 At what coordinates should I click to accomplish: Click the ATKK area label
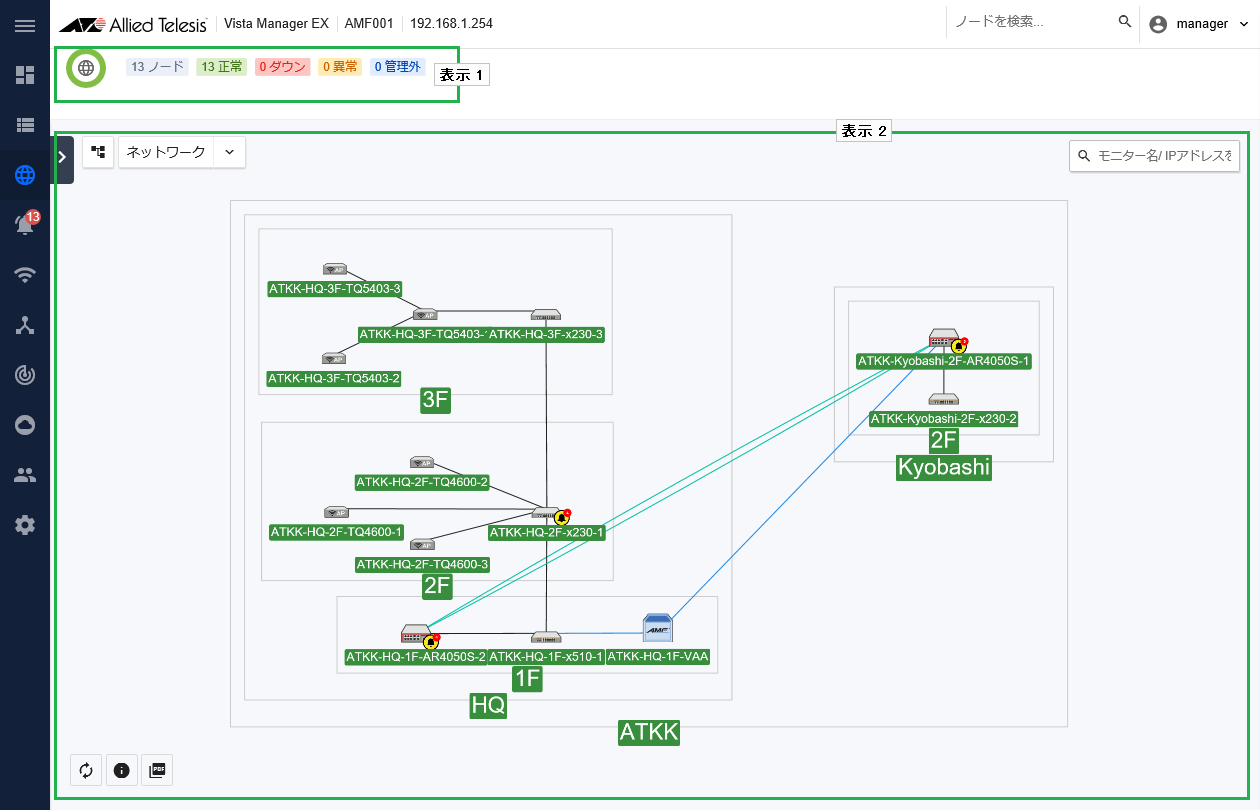click(649, 732)
